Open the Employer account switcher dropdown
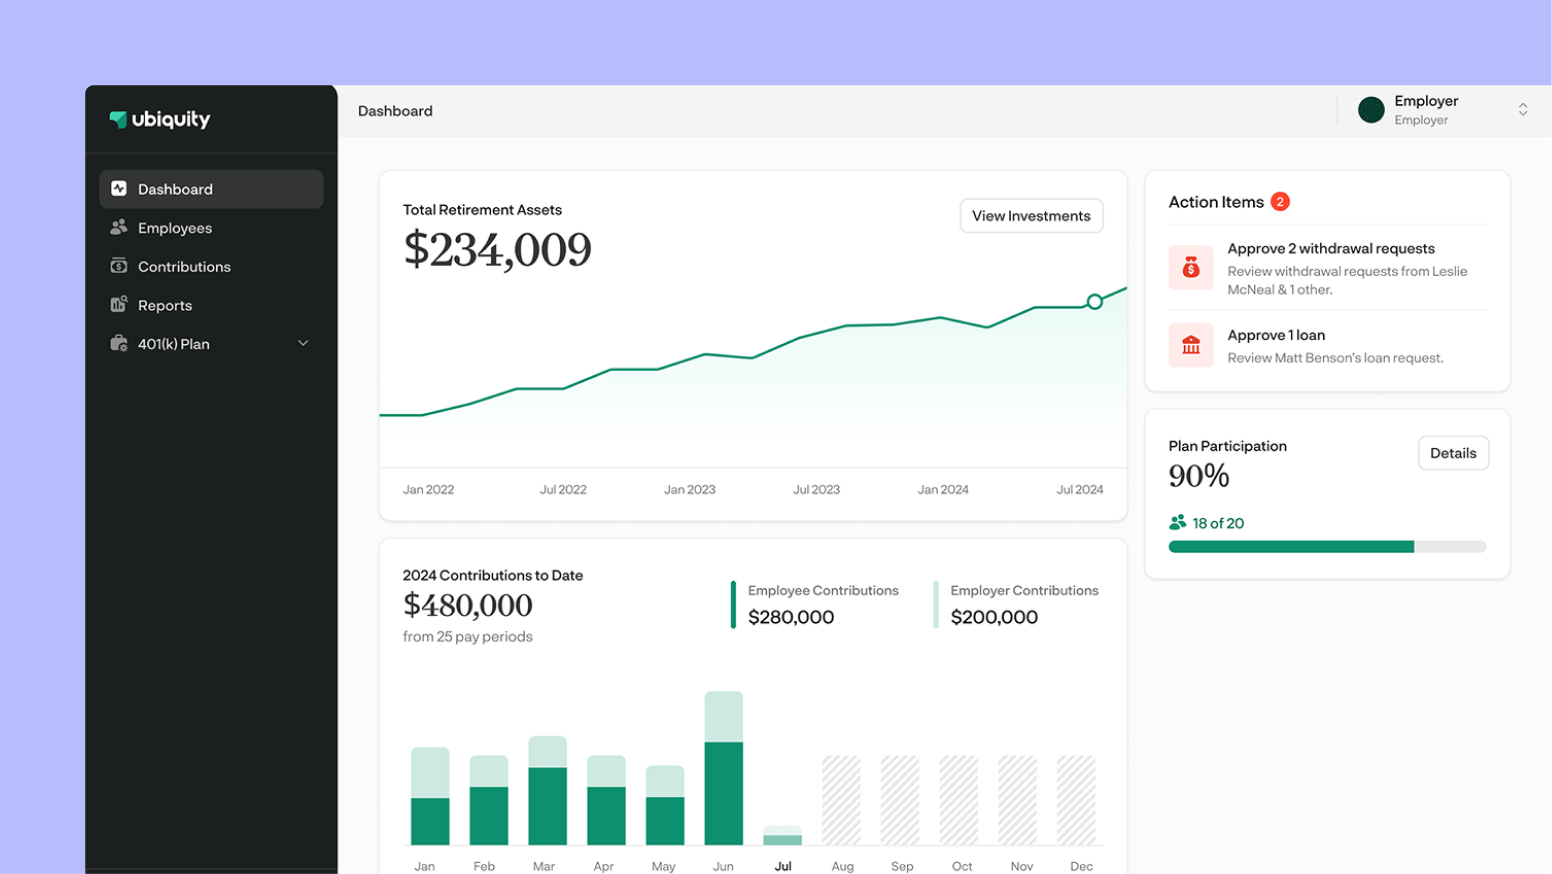1552x874 pixels. click(x=1523, y=109)
